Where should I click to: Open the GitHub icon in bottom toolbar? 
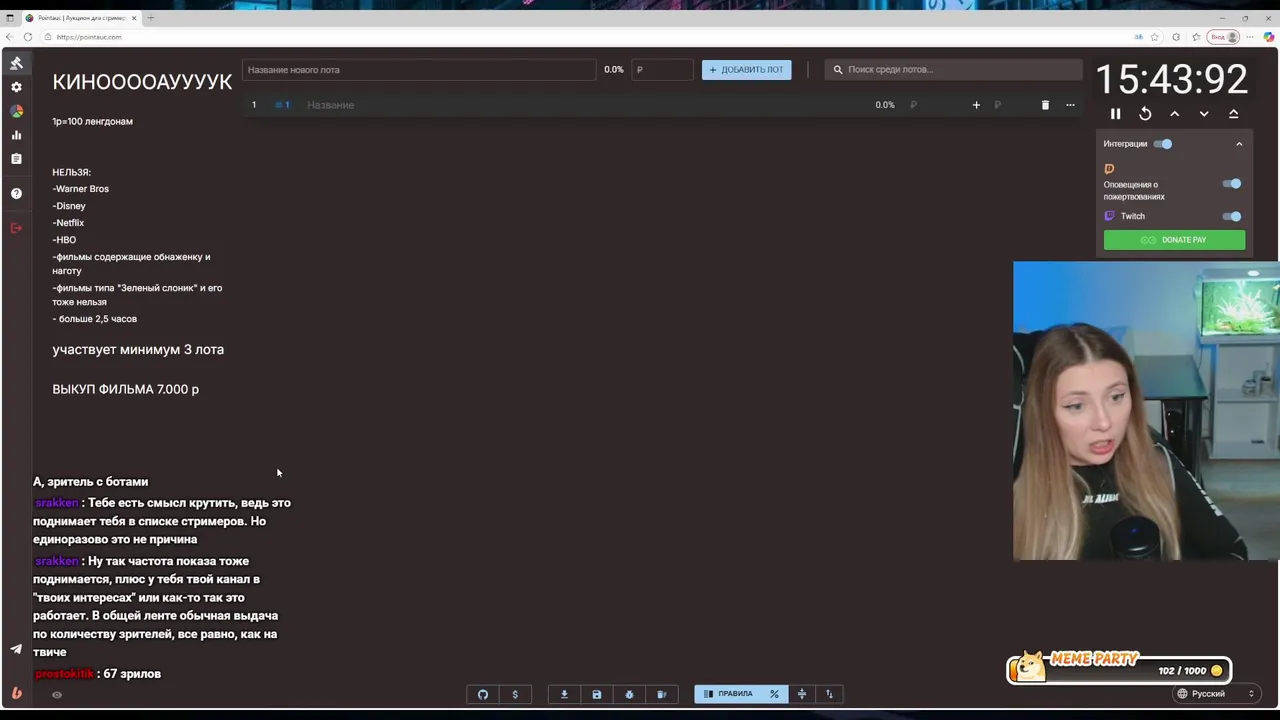coord(483,694)
